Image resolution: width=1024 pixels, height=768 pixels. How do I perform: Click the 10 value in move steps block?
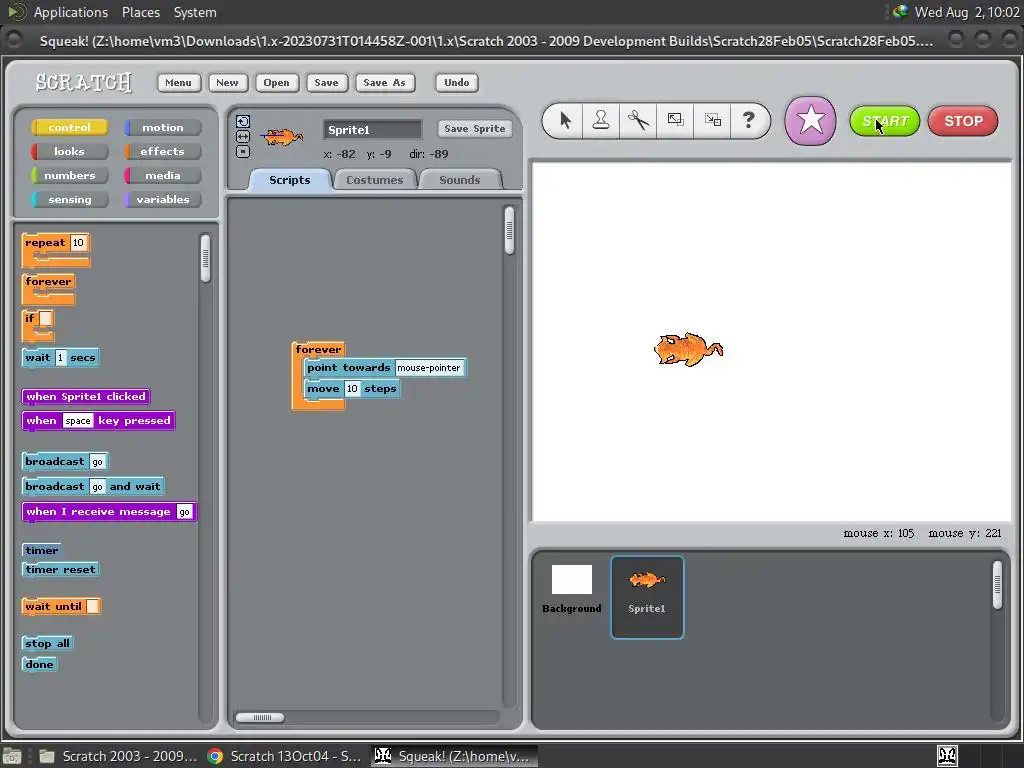point(352,389)
